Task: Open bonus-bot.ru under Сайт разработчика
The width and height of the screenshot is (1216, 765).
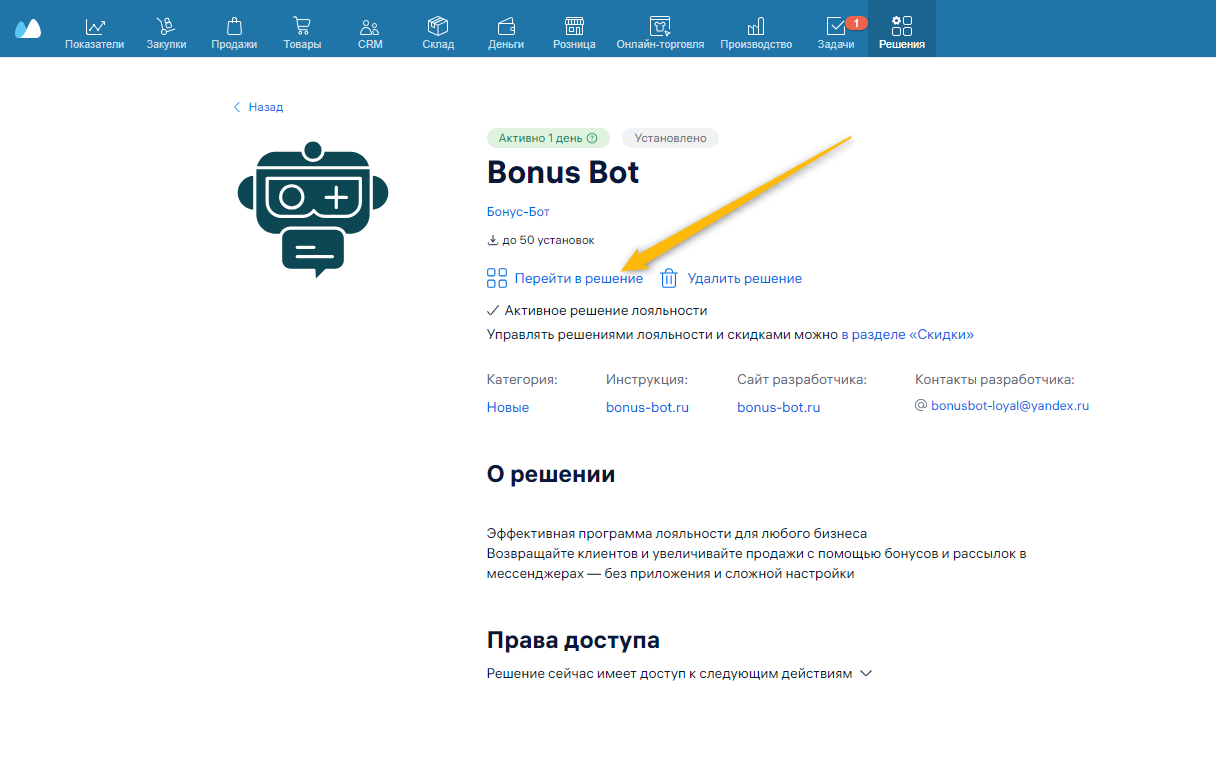Action: (779, 407)
